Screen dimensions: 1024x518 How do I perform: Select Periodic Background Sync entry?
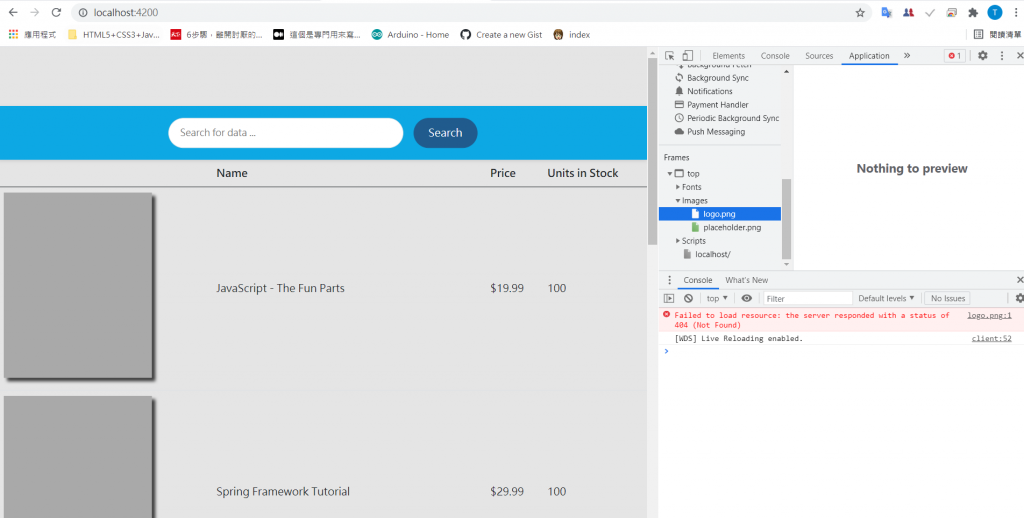(x=733, y=118)
